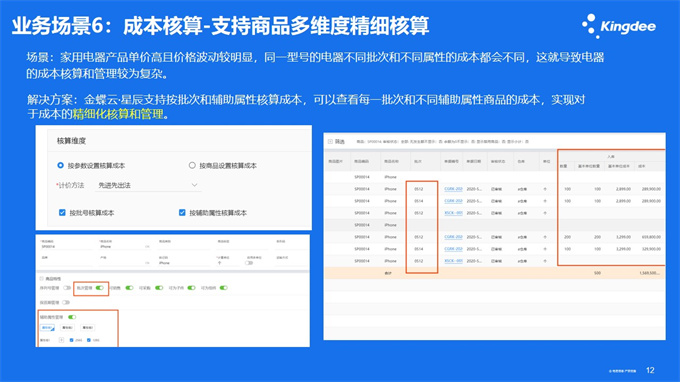Image resolution: width=680 pixels, height=382 pixels.
Task: Uncheck 按辅助属性核算成本 checkbox
Action: click(x=182, y=212)
